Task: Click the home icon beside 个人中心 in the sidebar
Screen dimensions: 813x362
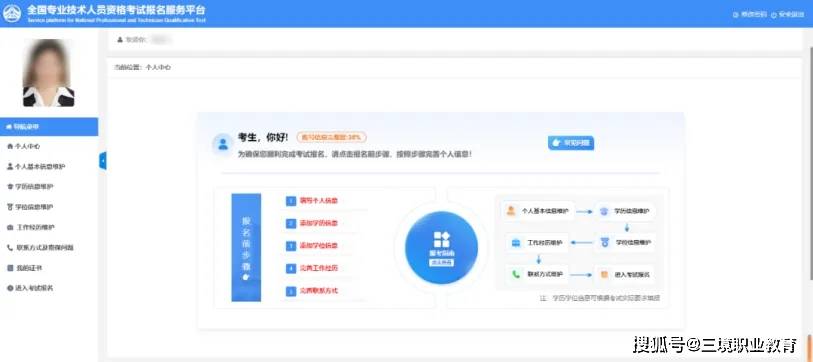Action: click(x=9, y=147)
